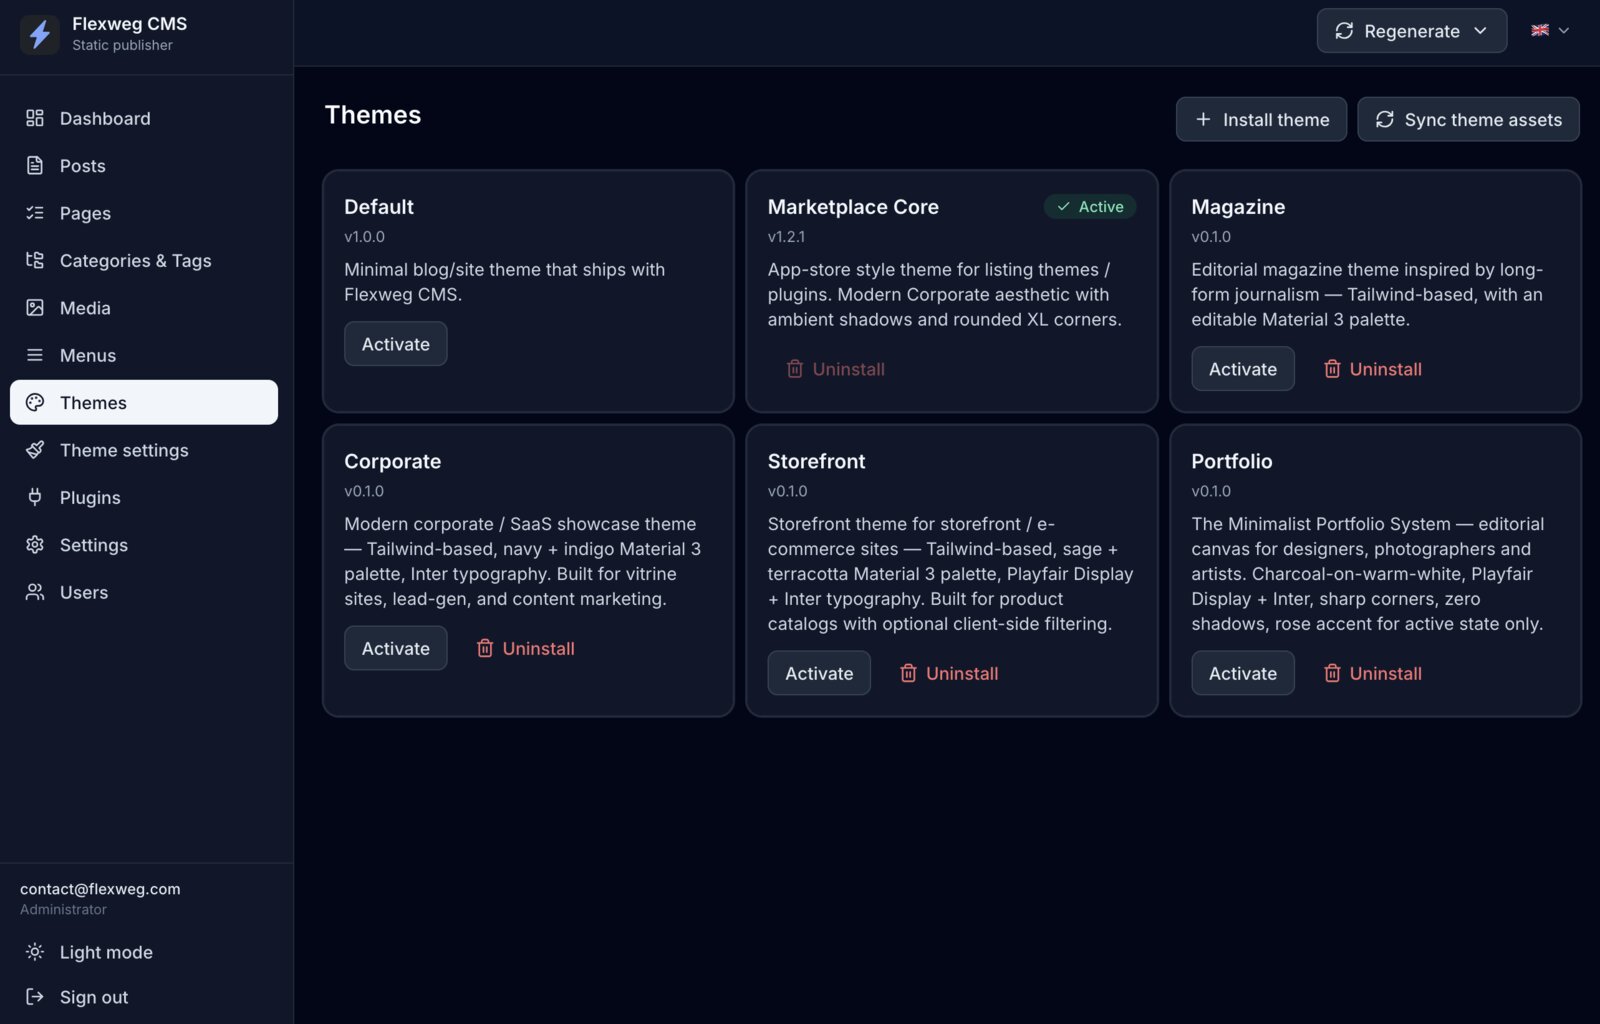
Task: Open the Media sidebar item
Action: [x=144, y=308]
